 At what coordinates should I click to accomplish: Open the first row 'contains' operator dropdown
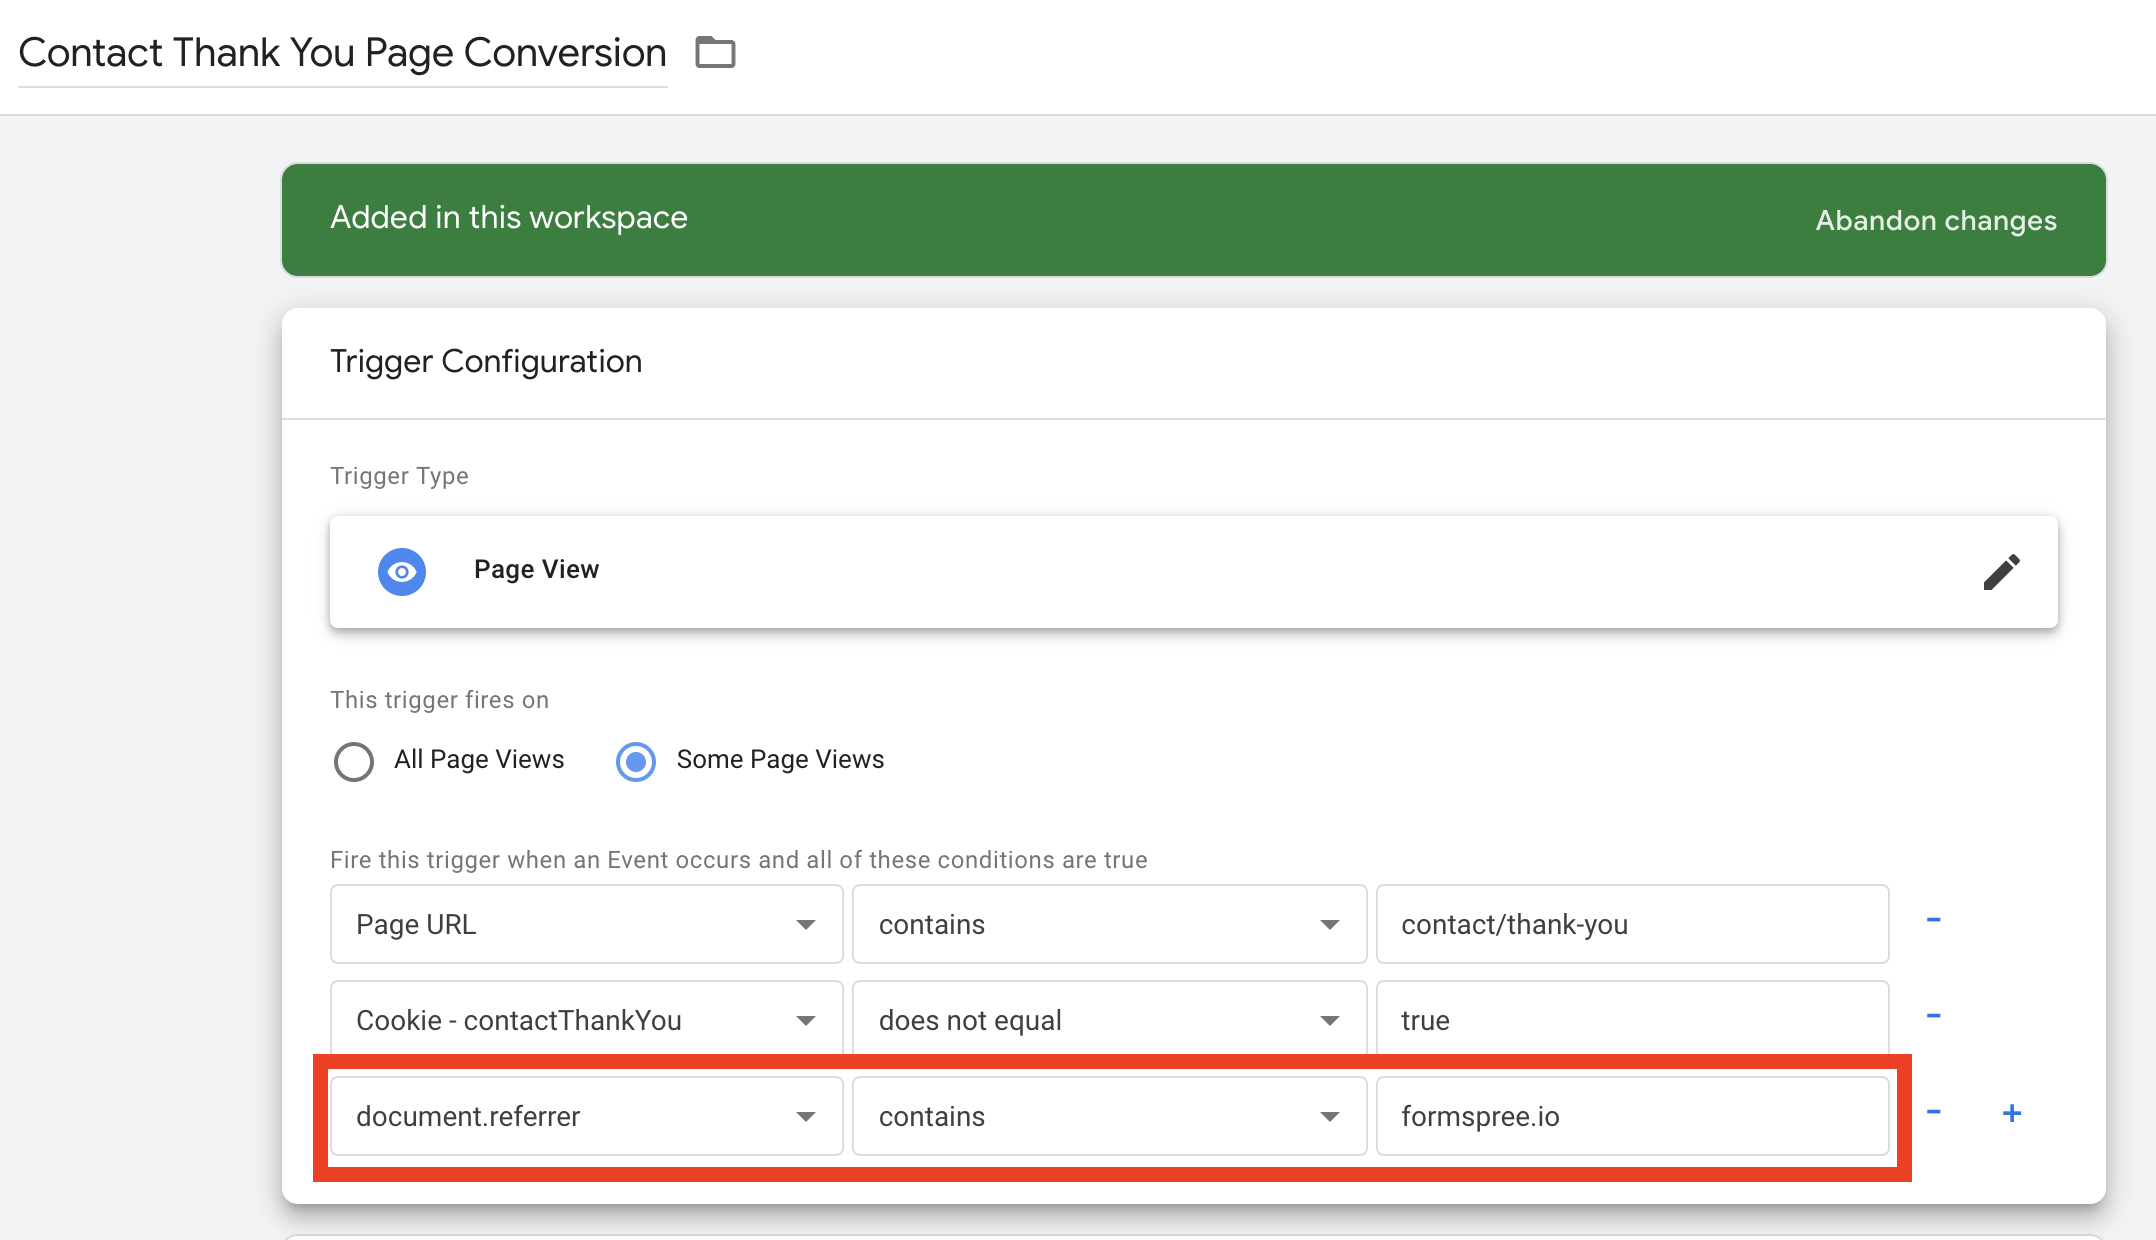pyautogui.click(x=1108, y=924)
